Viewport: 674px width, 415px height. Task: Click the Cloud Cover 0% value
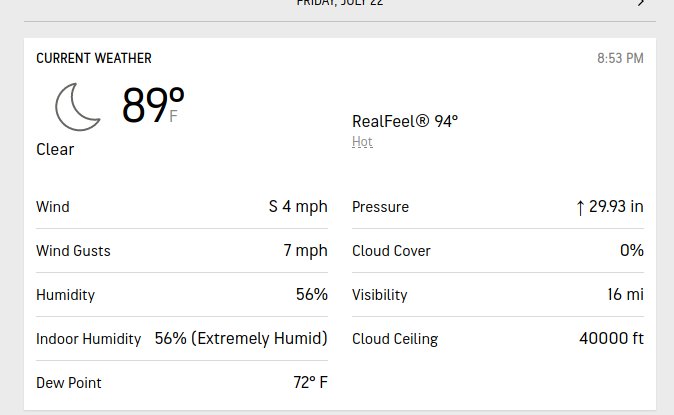(632, 250)
